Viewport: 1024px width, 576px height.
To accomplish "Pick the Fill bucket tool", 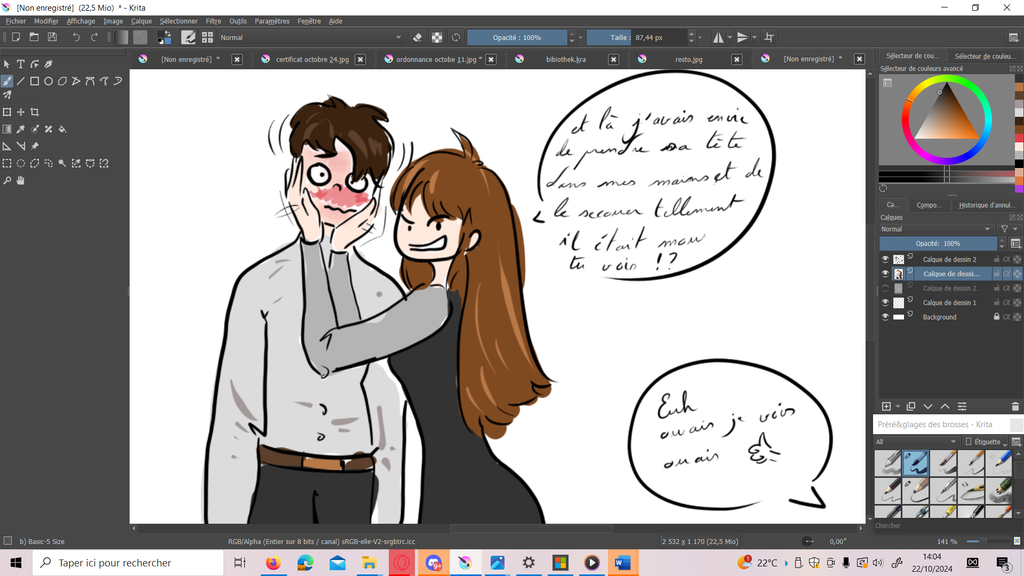I will [x=62, y=129].
